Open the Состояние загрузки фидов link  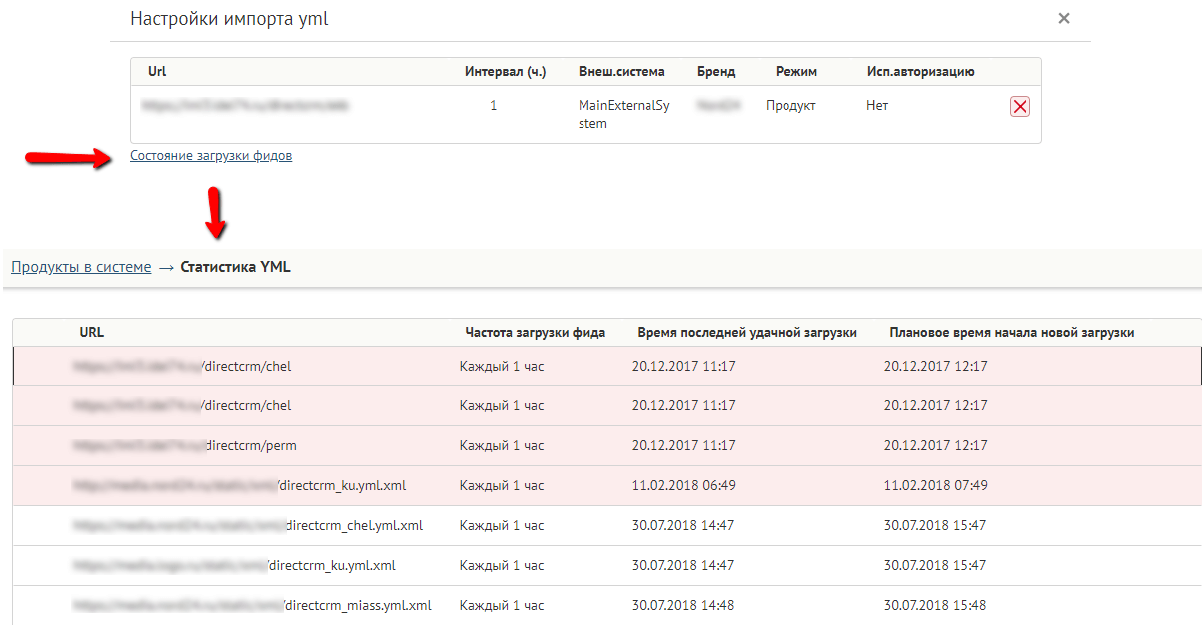point(211,156)
